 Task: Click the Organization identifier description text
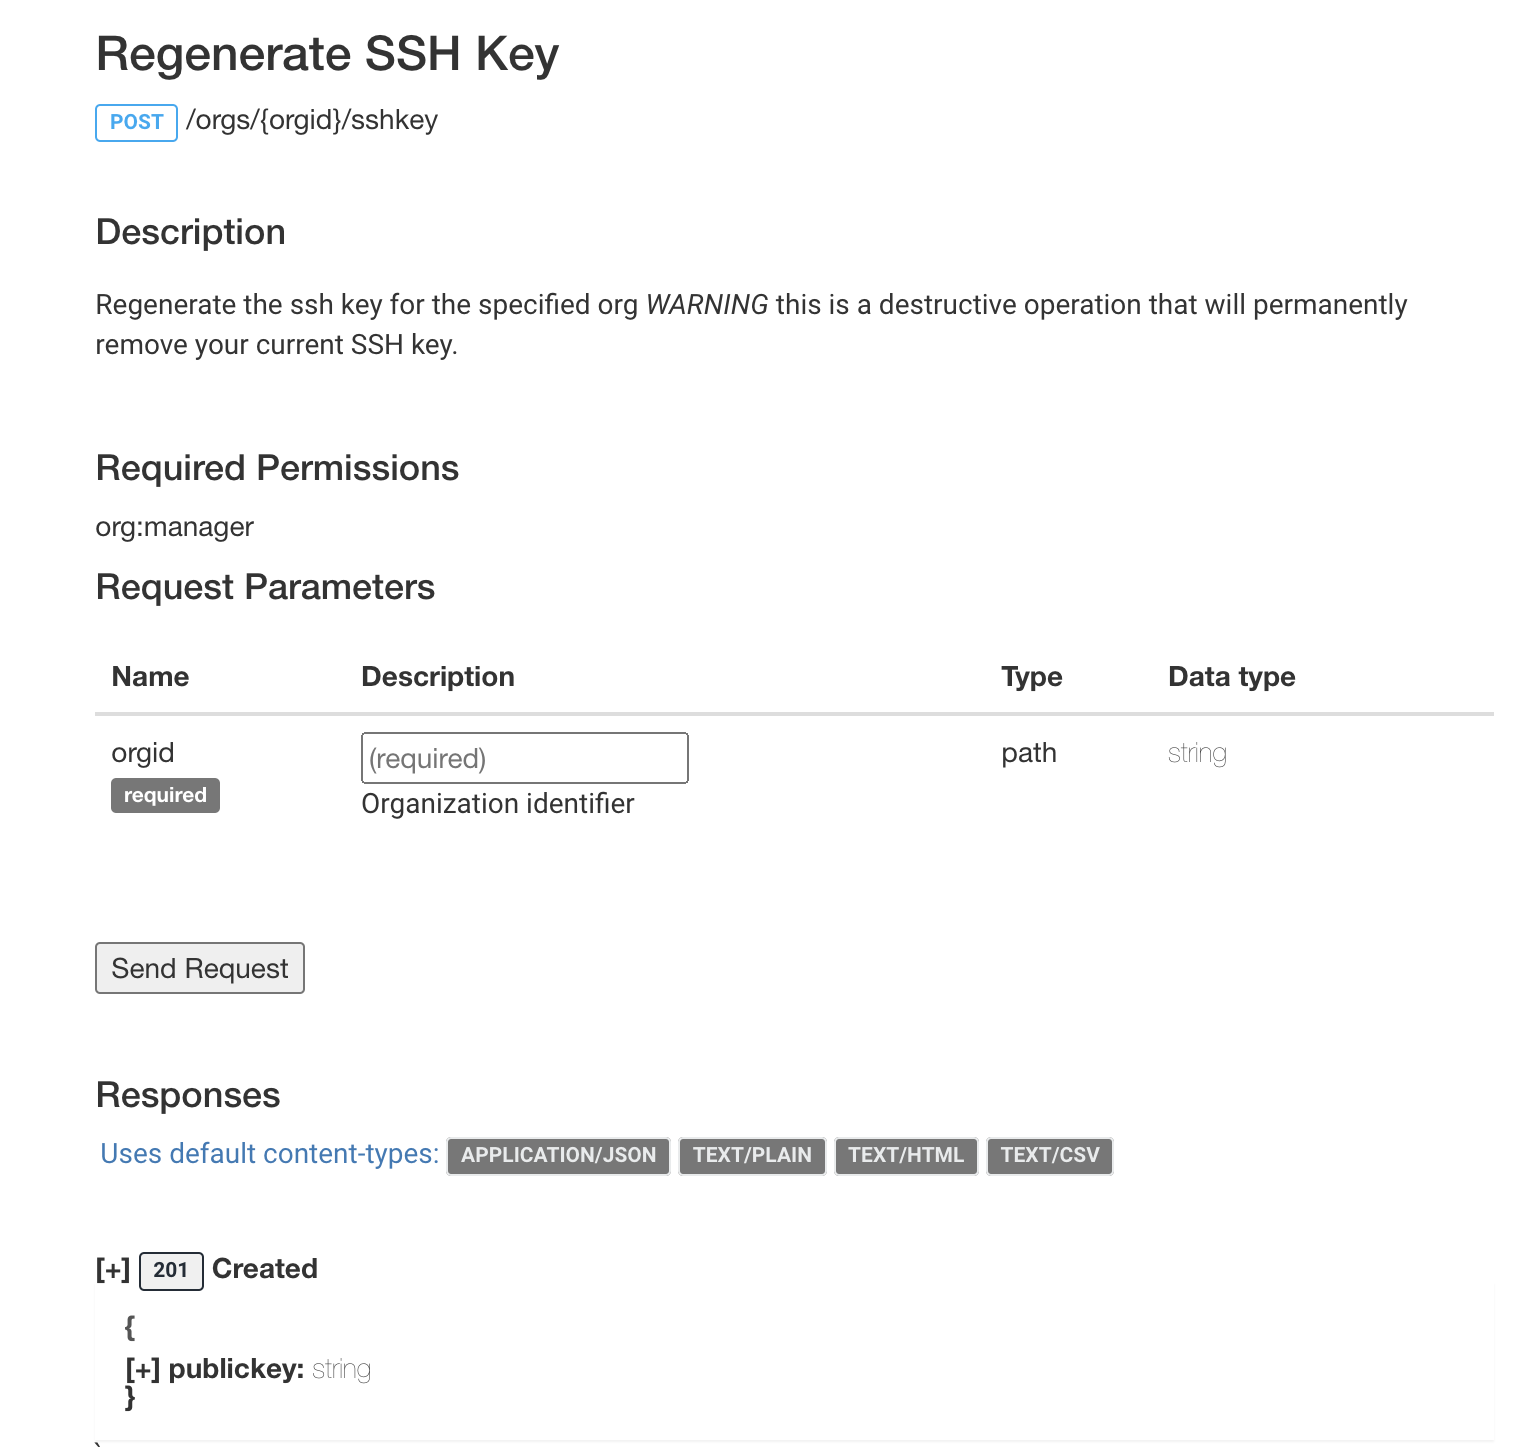point(497,804)
